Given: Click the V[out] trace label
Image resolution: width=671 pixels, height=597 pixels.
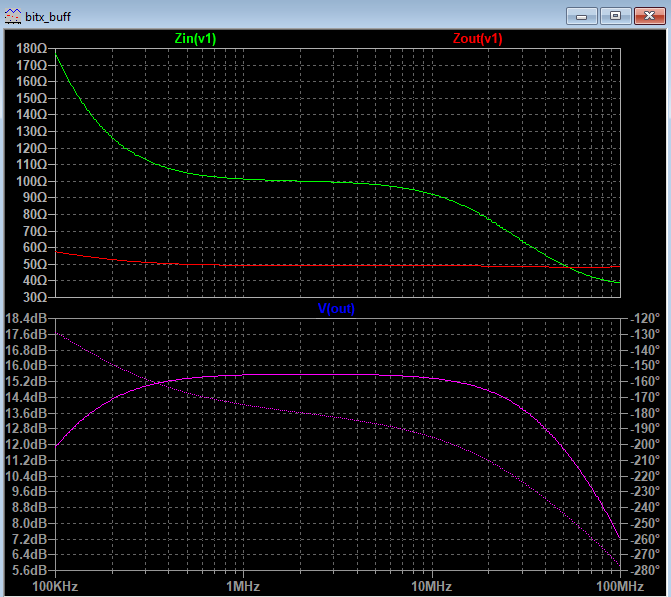Looking at the screenshot, I should point(336,309).
